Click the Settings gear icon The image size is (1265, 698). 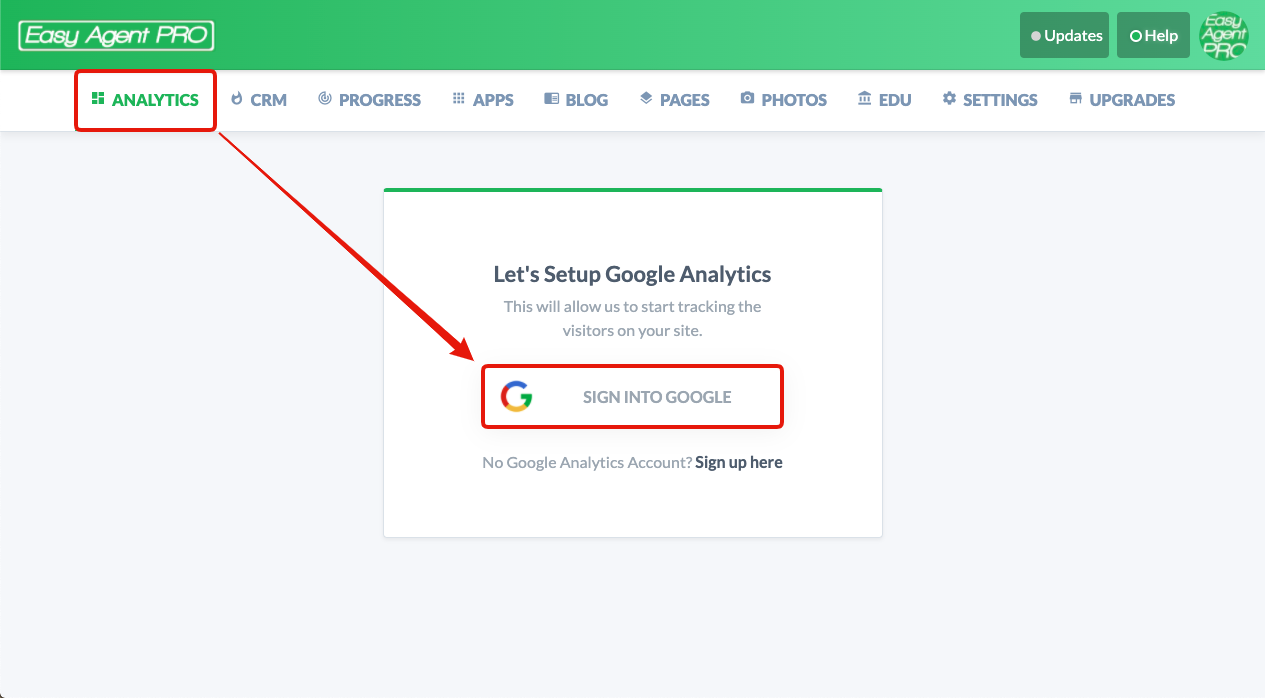[949, 99]
